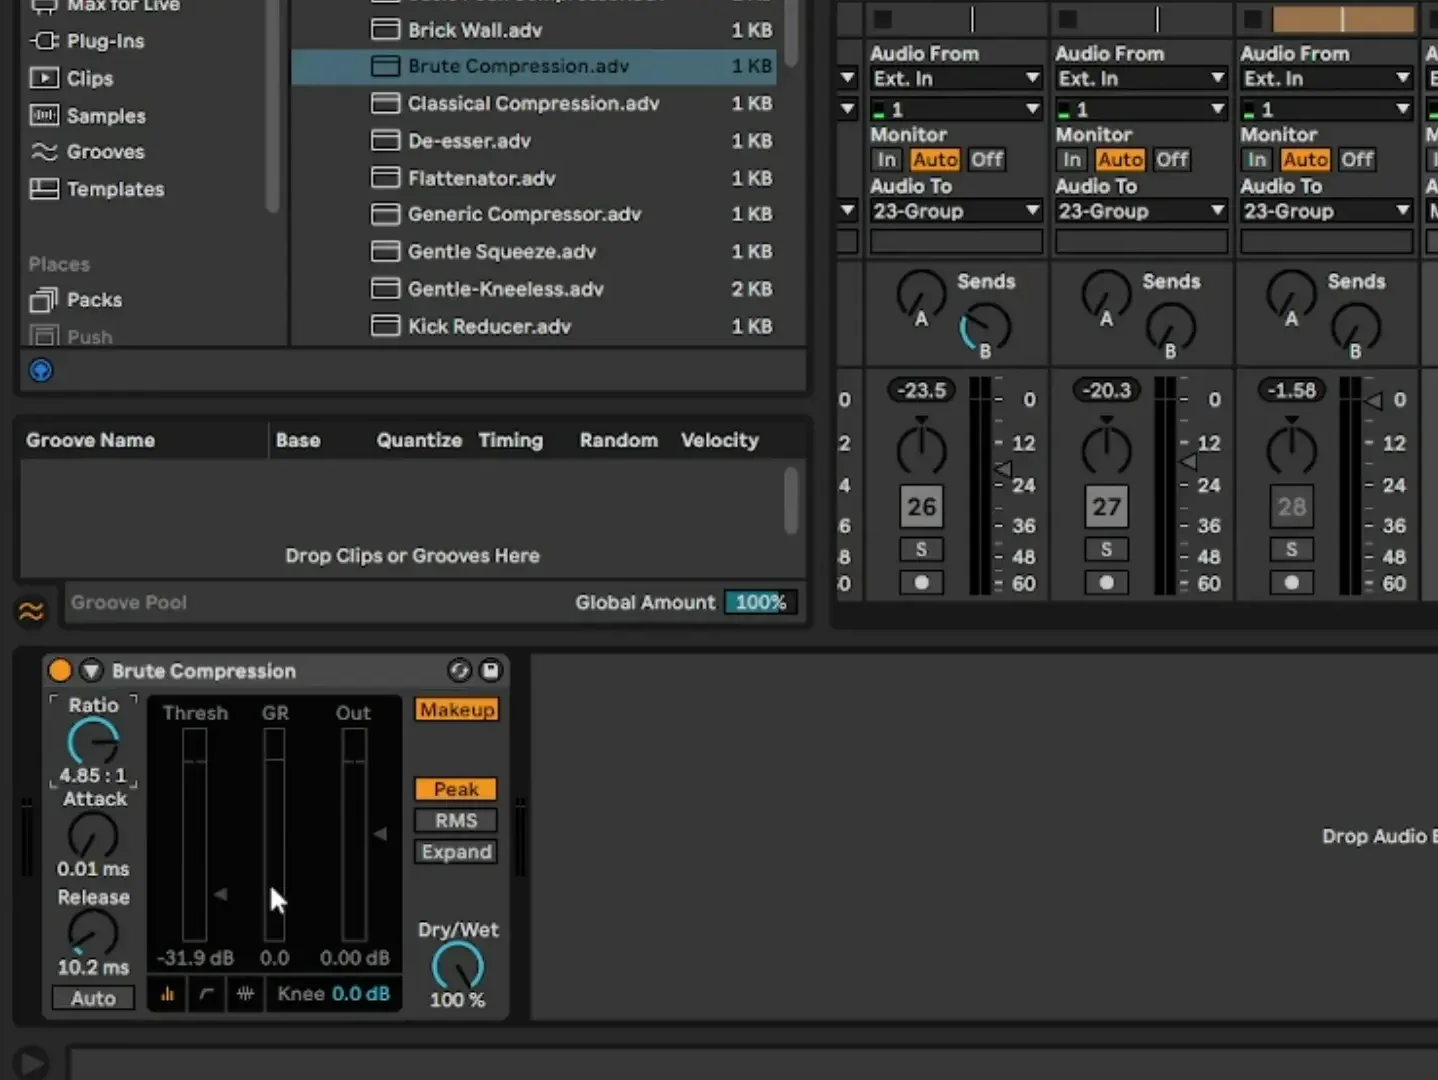
Task: Open second track's Ext. In Audio From dropdown
Action: 1141,78
